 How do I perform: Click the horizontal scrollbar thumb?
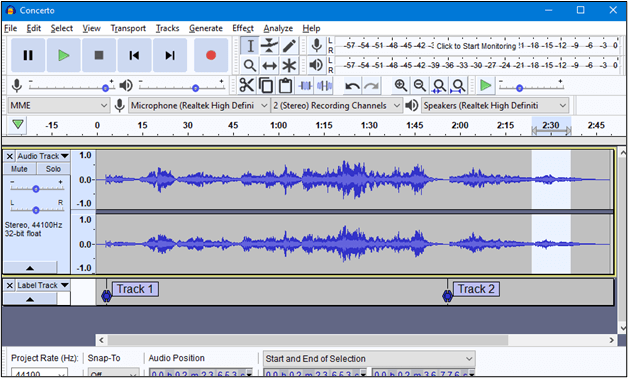click(308, 340)
